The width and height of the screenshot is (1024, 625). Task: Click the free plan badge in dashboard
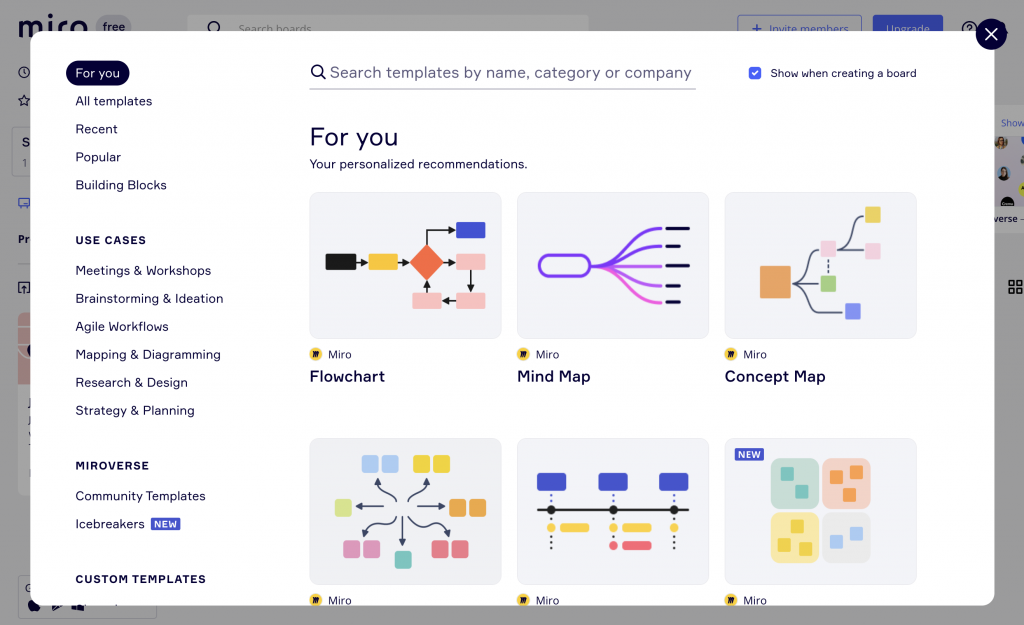(x=114, y=26)
